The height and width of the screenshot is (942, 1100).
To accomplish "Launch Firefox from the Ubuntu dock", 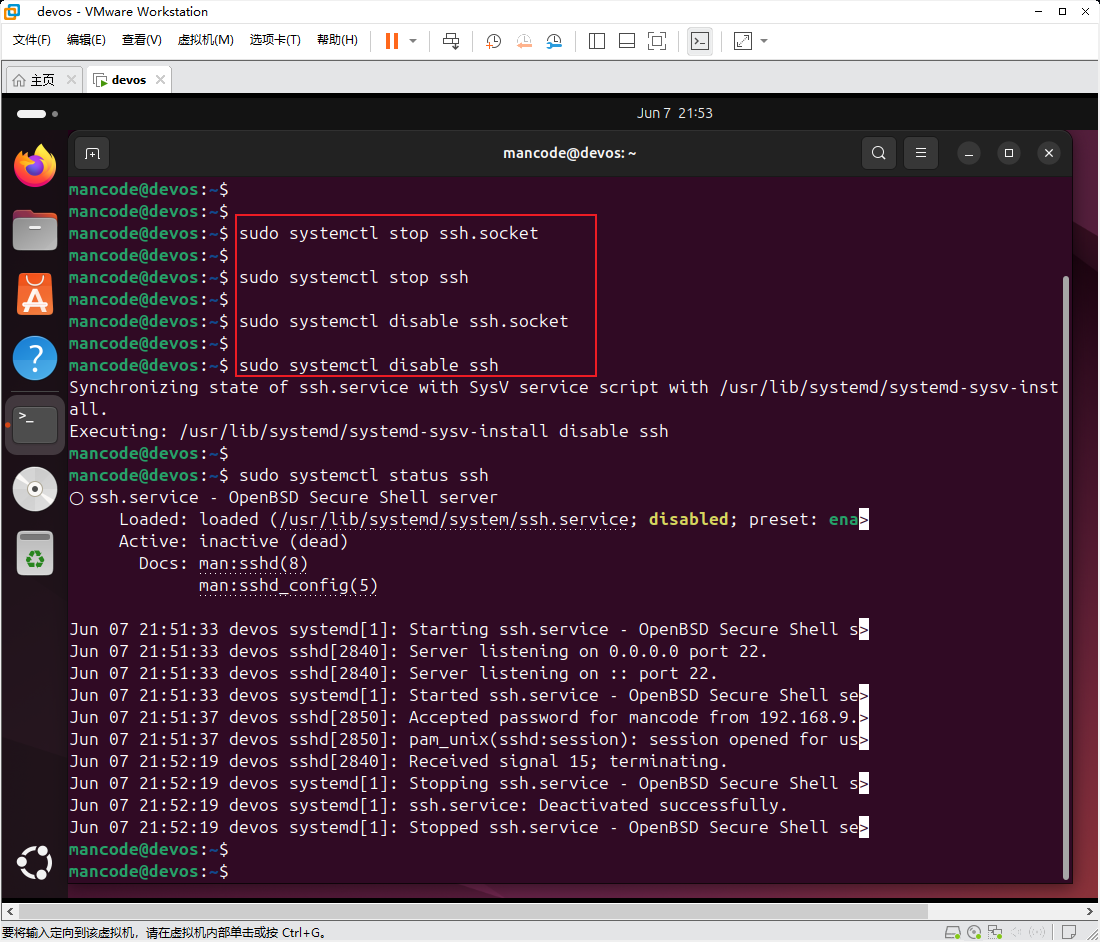I will point(35,166).
